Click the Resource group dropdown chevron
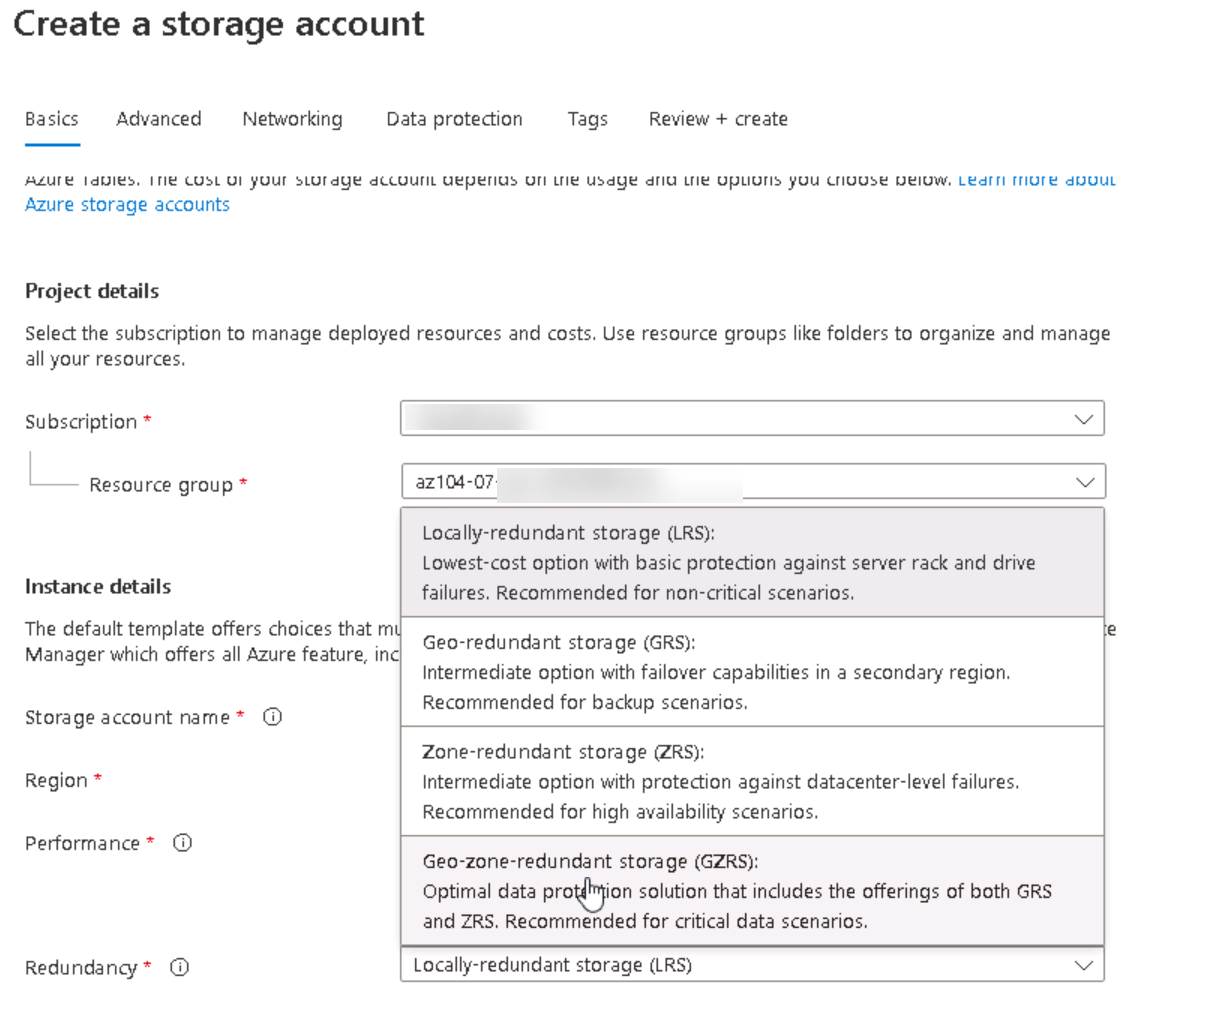Image resolution: width=1212 pixels, height=1036 pixels. (1086, 482)
